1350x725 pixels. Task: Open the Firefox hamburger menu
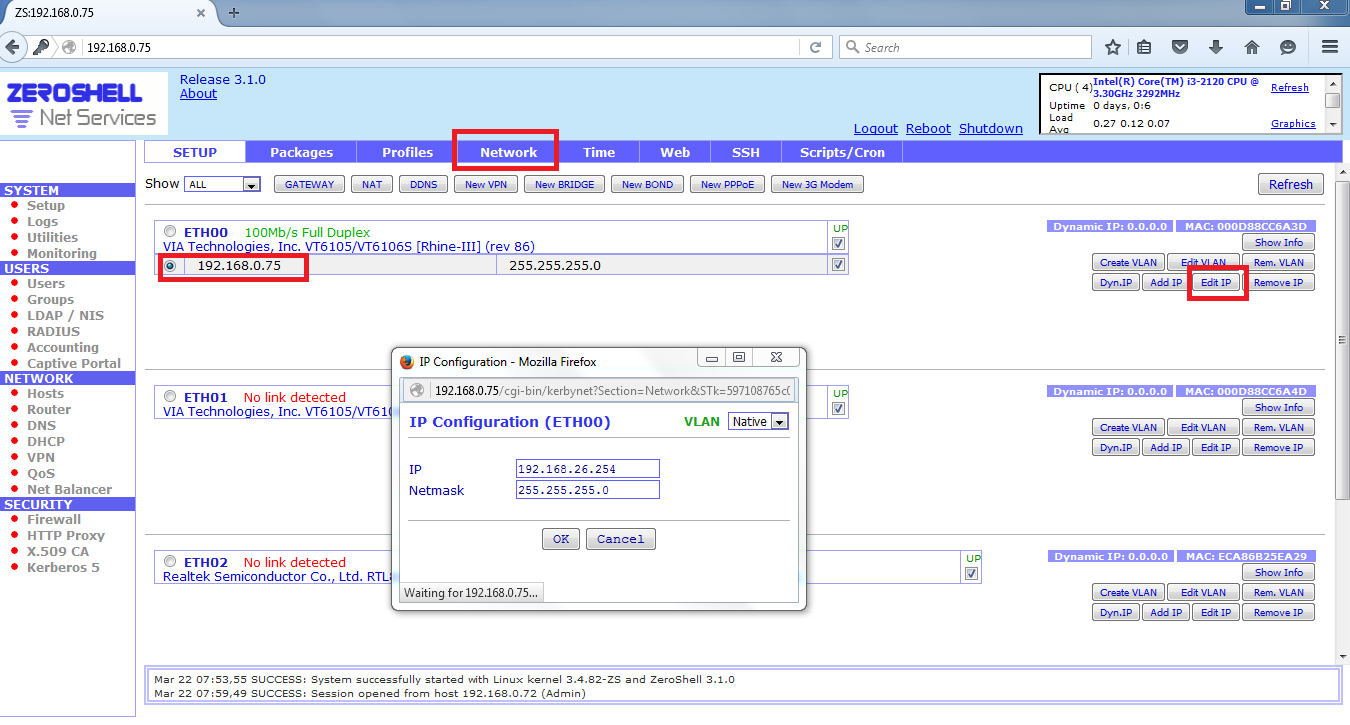click(x=1329, y=47)
